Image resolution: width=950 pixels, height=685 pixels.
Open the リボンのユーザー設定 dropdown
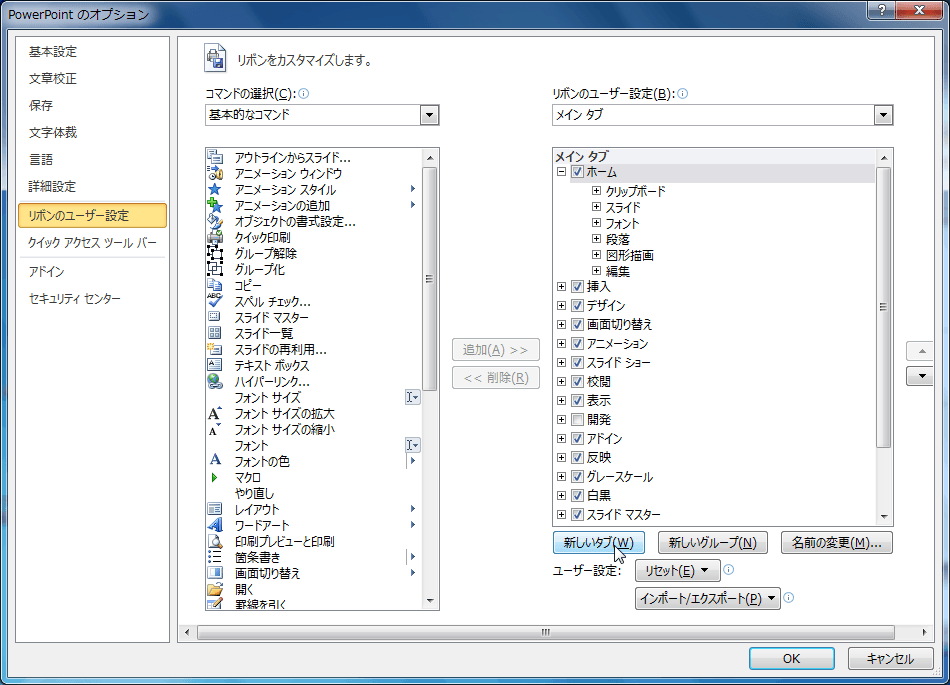883,114
